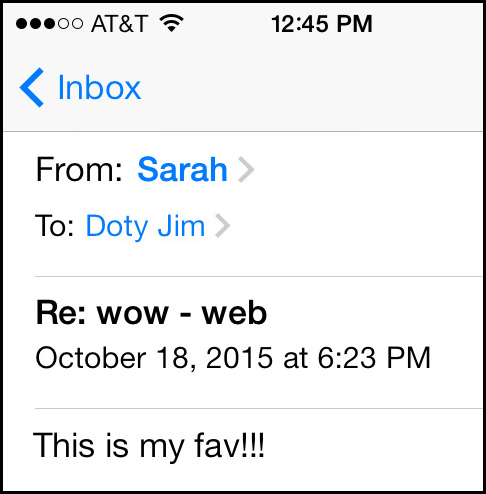Tap the 12:45 PM status bar clock
This screenshot has height=494, width=486.
[x=322, y=24]
